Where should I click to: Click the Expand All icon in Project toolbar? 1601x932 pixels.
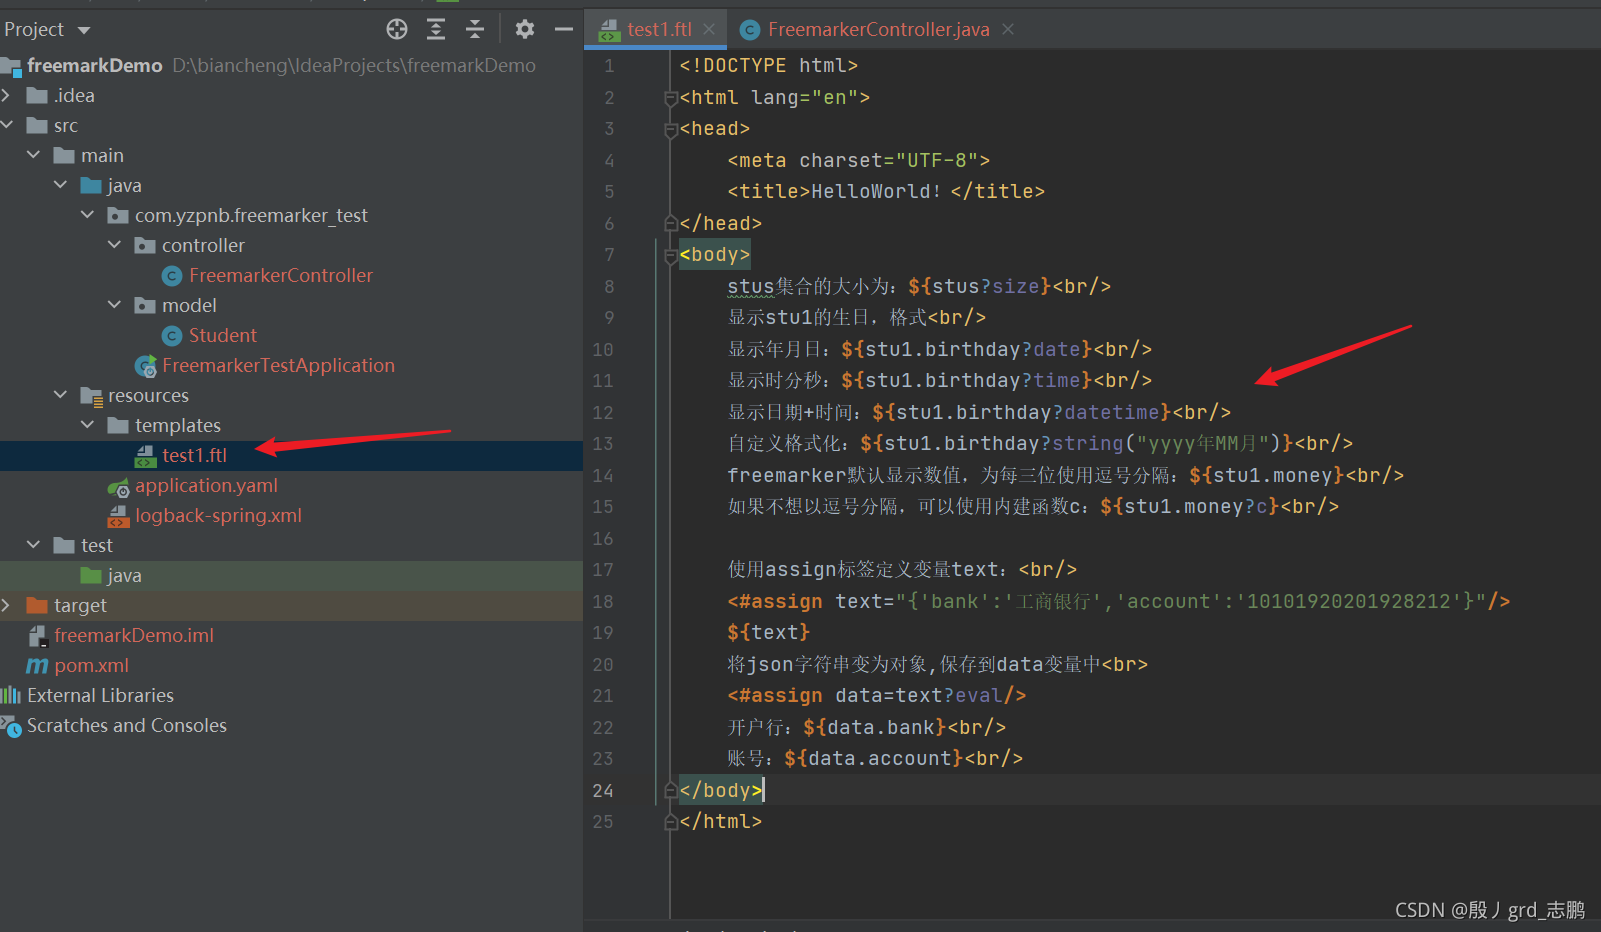(x=436, y=29)
